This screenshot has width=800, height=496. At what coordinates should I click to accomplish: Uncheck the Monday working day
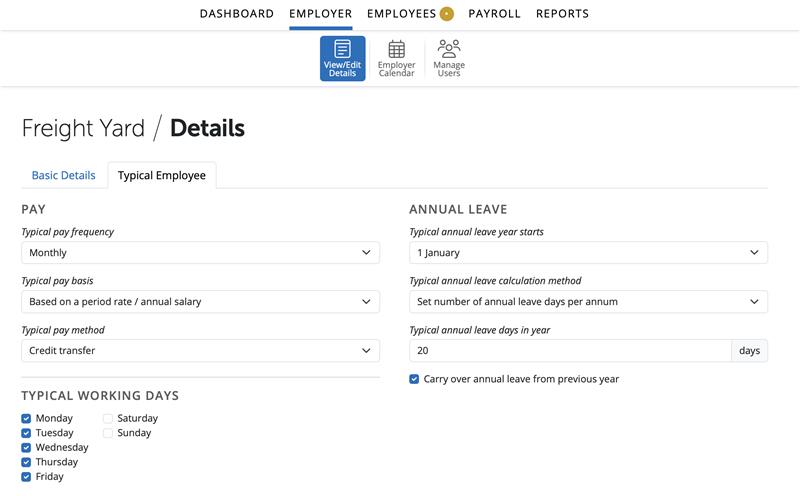(x=27, y=418)
